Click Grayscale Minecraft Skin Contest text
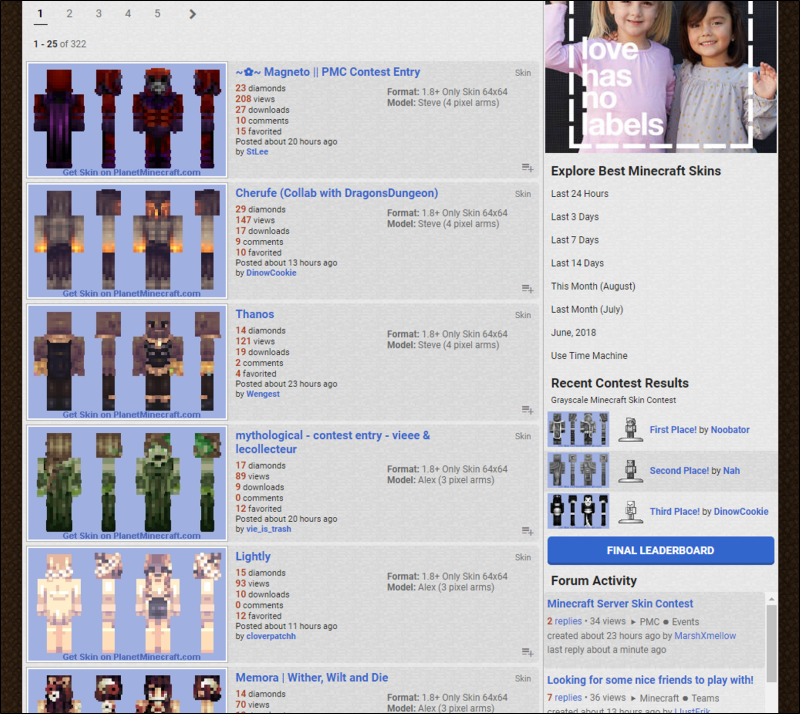 click(613, 400)
